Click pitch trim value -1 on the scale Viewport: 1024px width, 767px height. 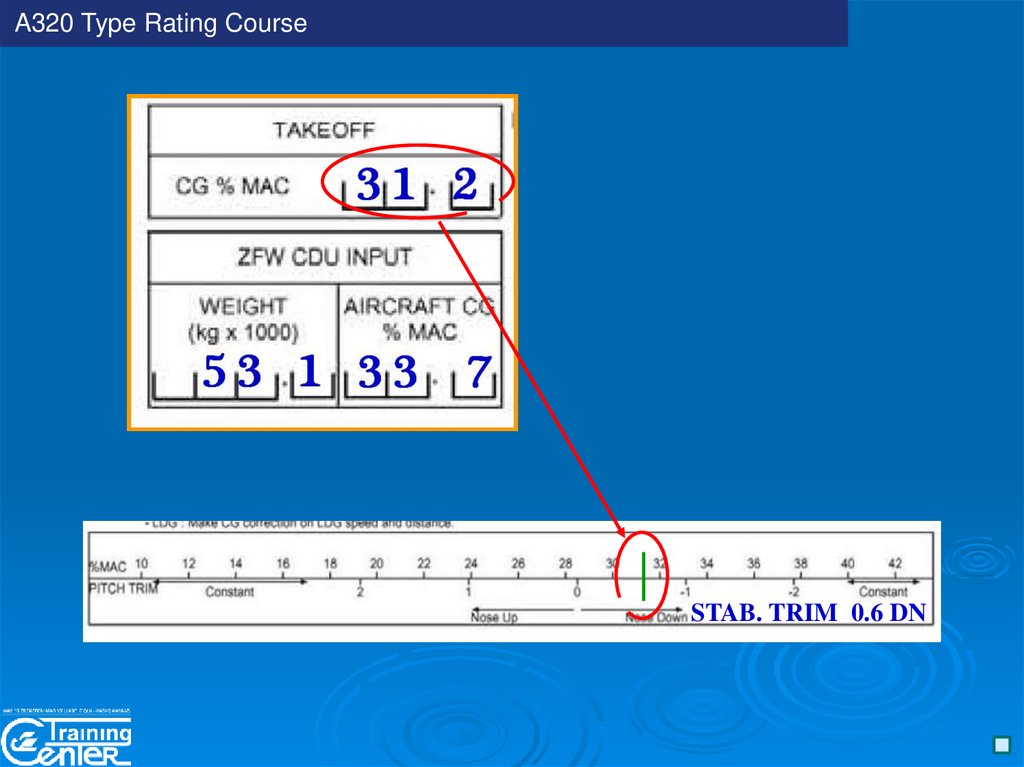(x=685, y=592)
